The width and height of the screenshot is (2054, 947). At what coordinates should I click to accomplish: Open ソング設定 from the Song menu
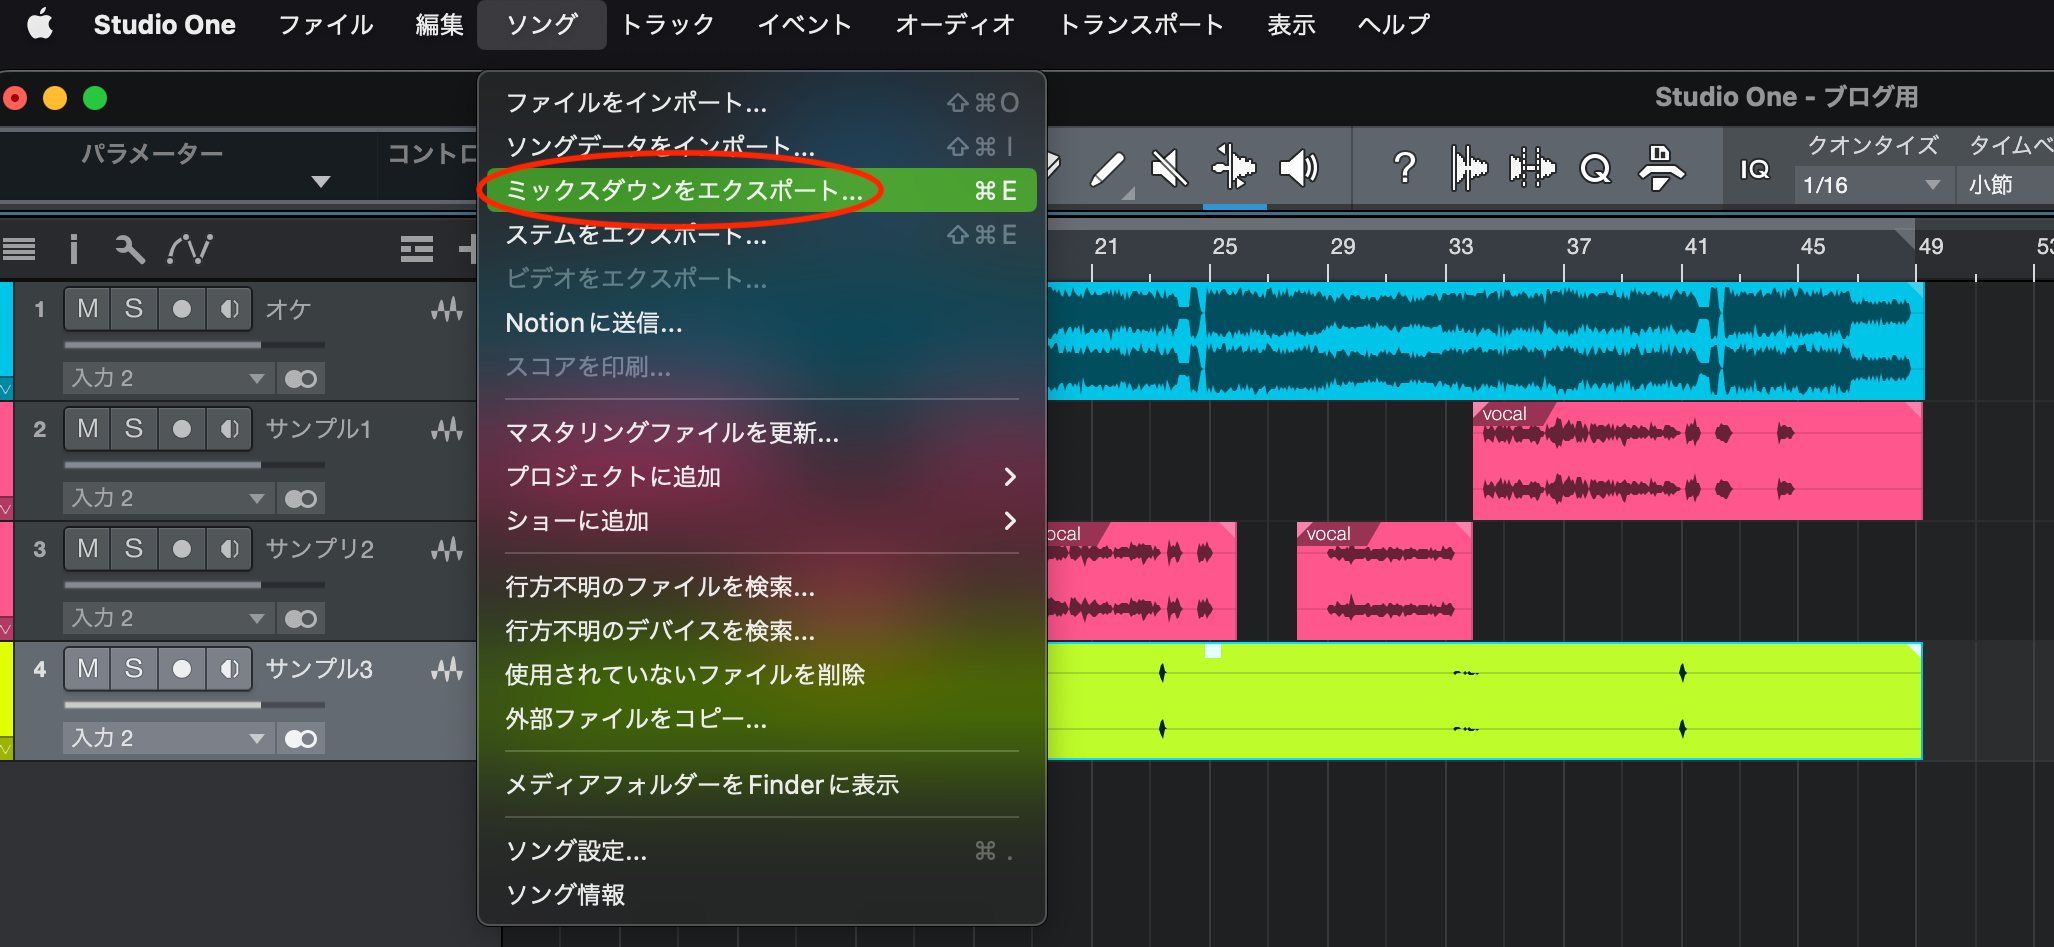tap(575, 851)
